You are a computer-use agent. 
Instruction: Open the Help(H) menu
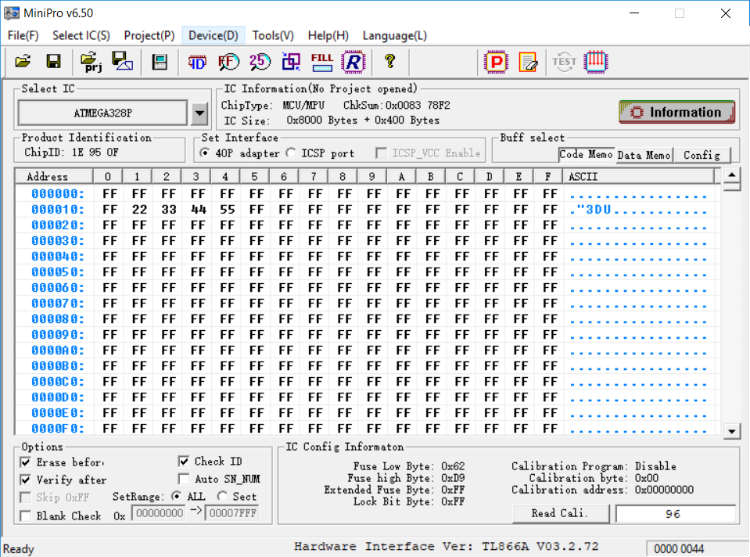(x=328, y=36)
